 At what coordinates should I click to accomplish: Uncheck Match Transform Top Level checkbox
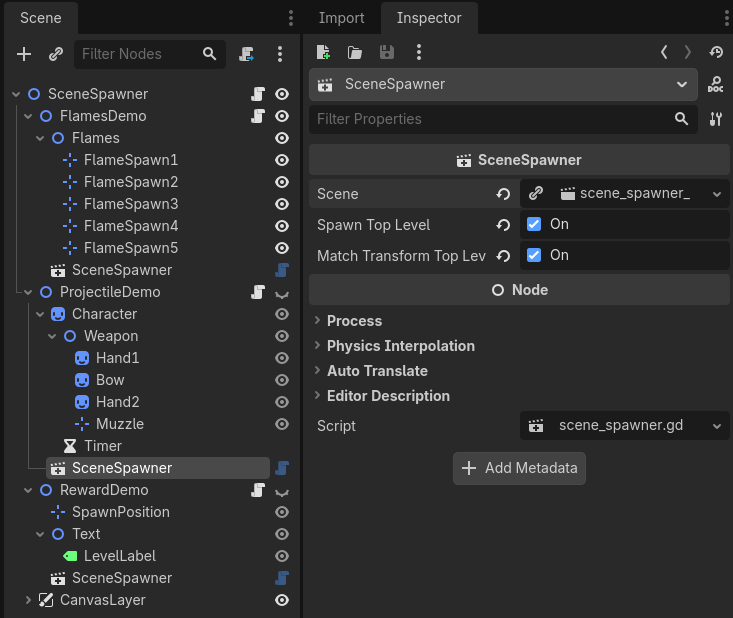[534, 255]
